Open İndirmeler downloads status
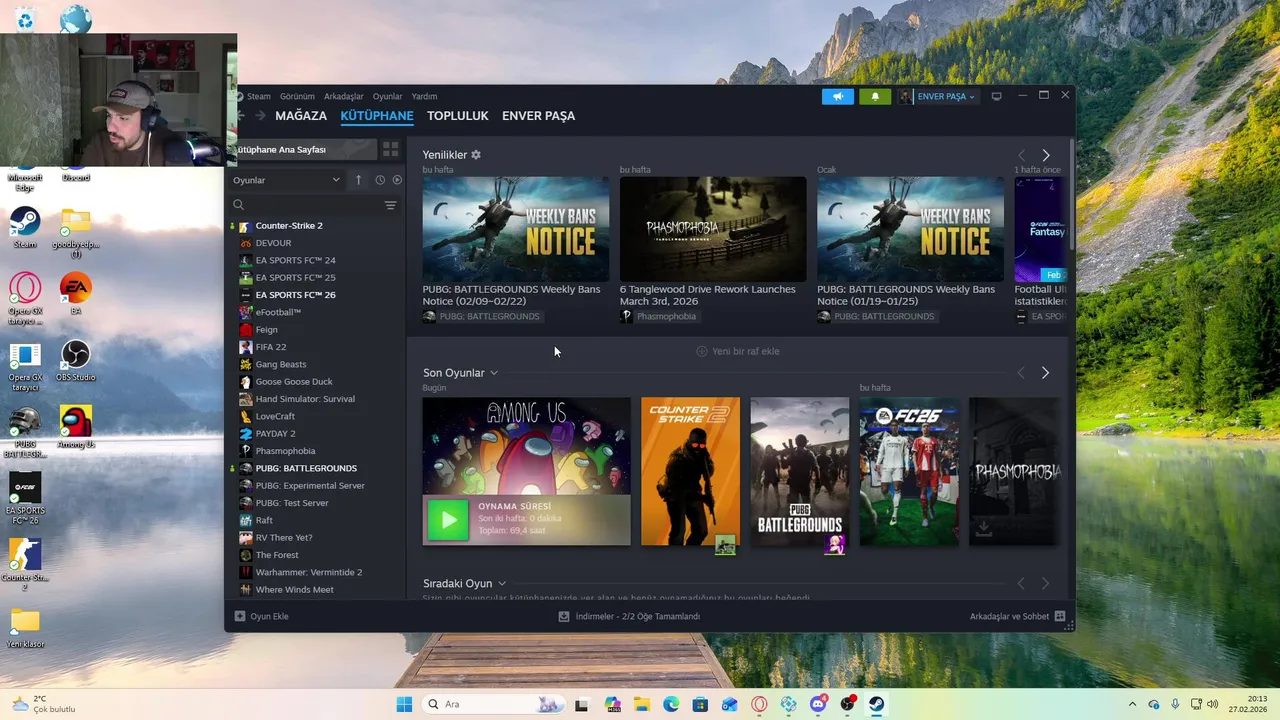Viewport: 1280px width, 720px height. point(629,616)
